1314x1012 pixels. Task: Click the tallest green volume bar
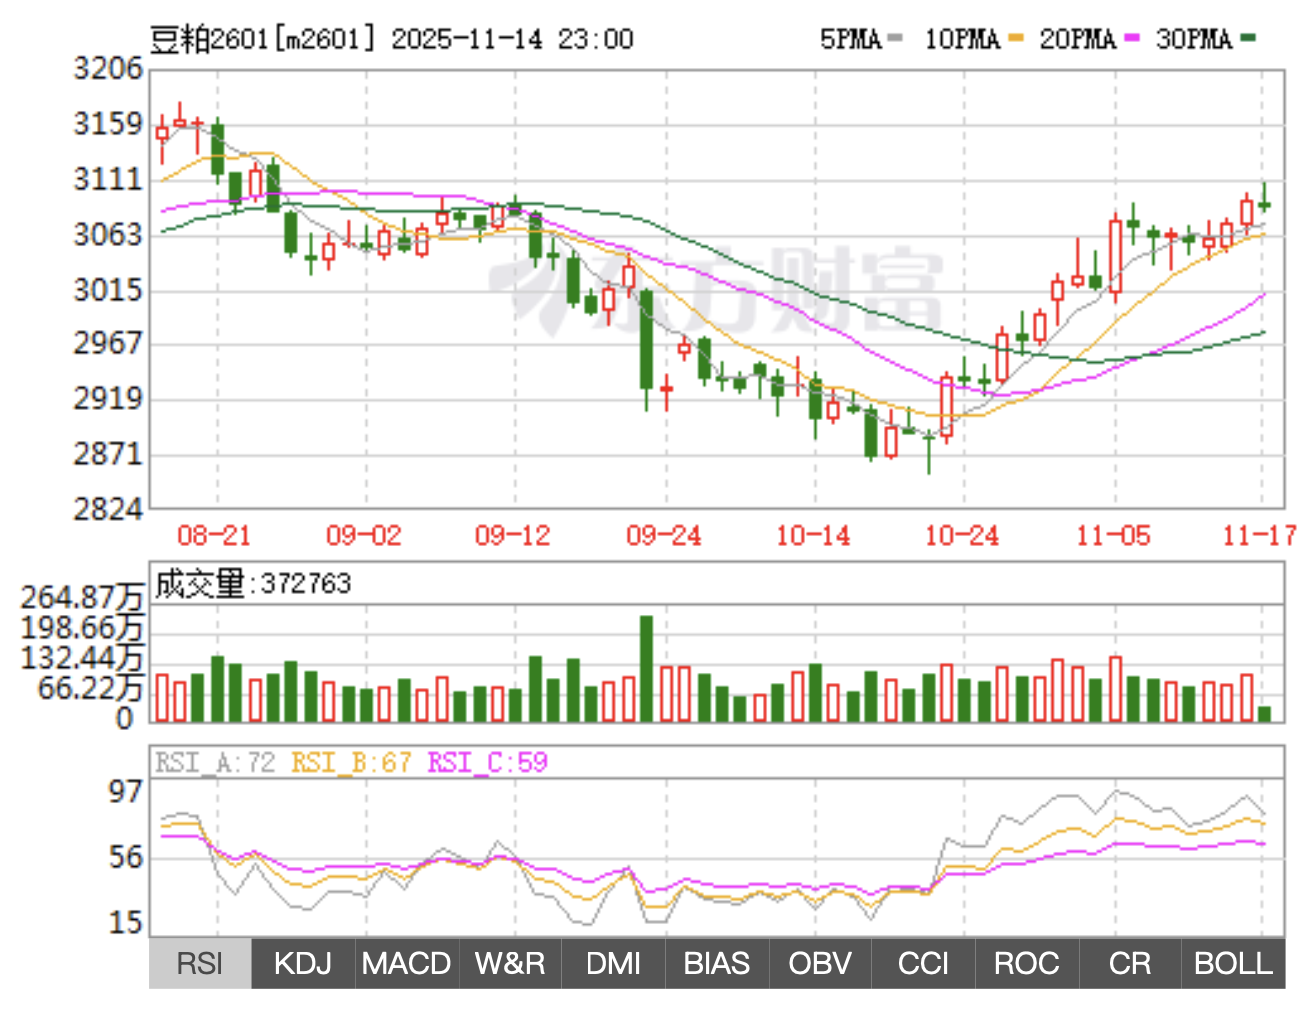coord(646,668)
